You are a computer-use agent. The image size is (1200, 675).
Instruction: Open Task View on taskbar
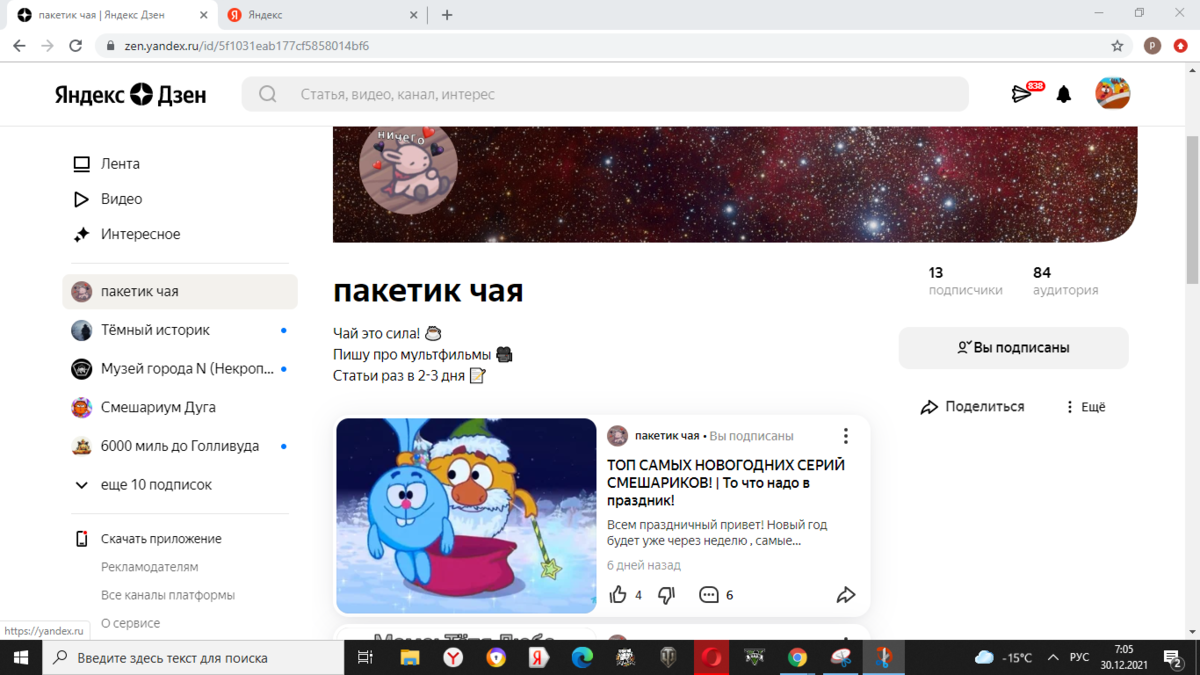click(366, 657)
